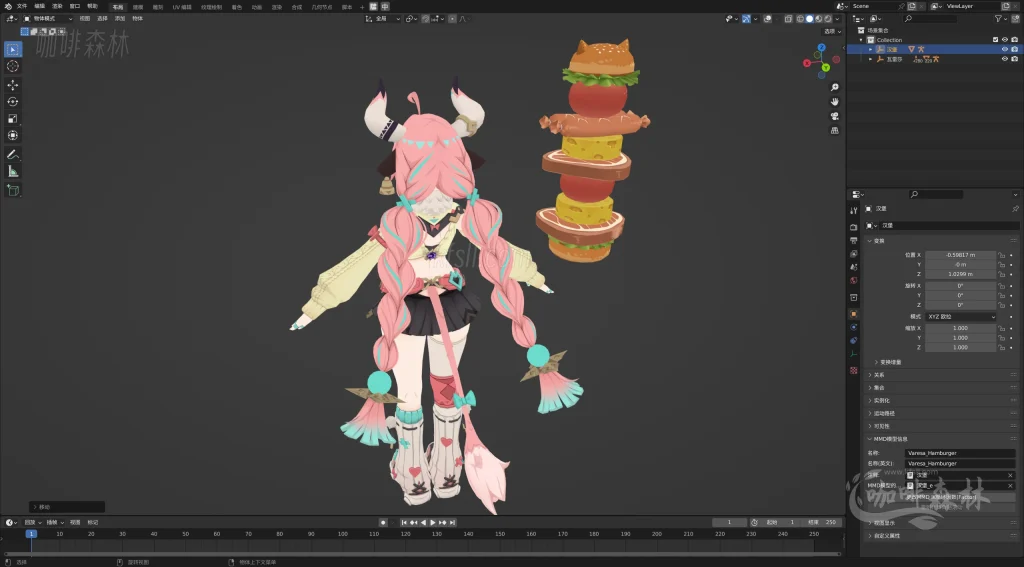
Task: Select the Annotate tool
Action: coord(12,154)
